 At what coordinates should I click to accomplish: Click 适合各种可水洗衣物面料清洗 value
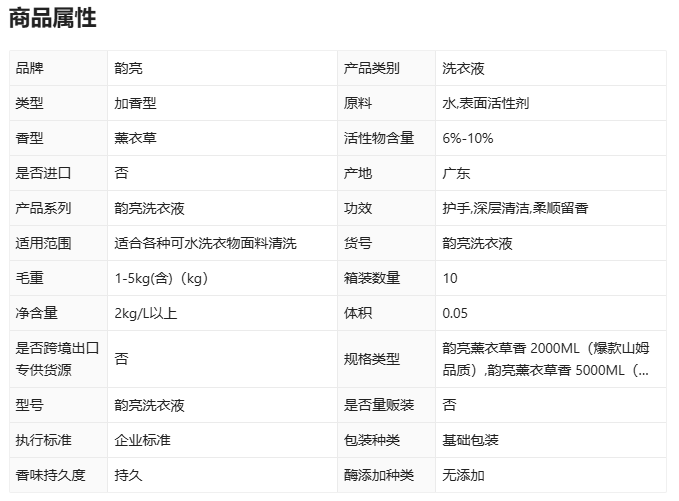205,243
